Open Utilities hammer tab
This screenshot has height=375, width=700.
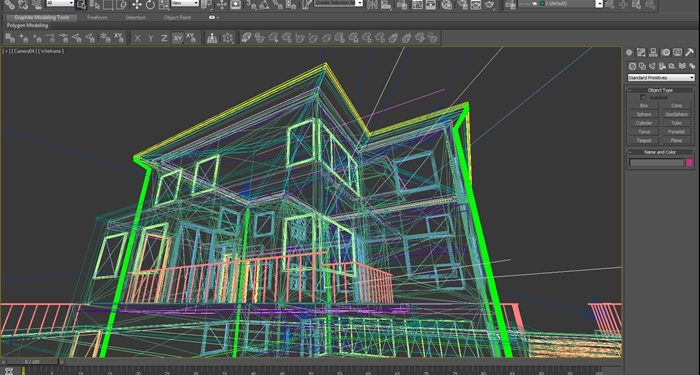click(689, 53)
